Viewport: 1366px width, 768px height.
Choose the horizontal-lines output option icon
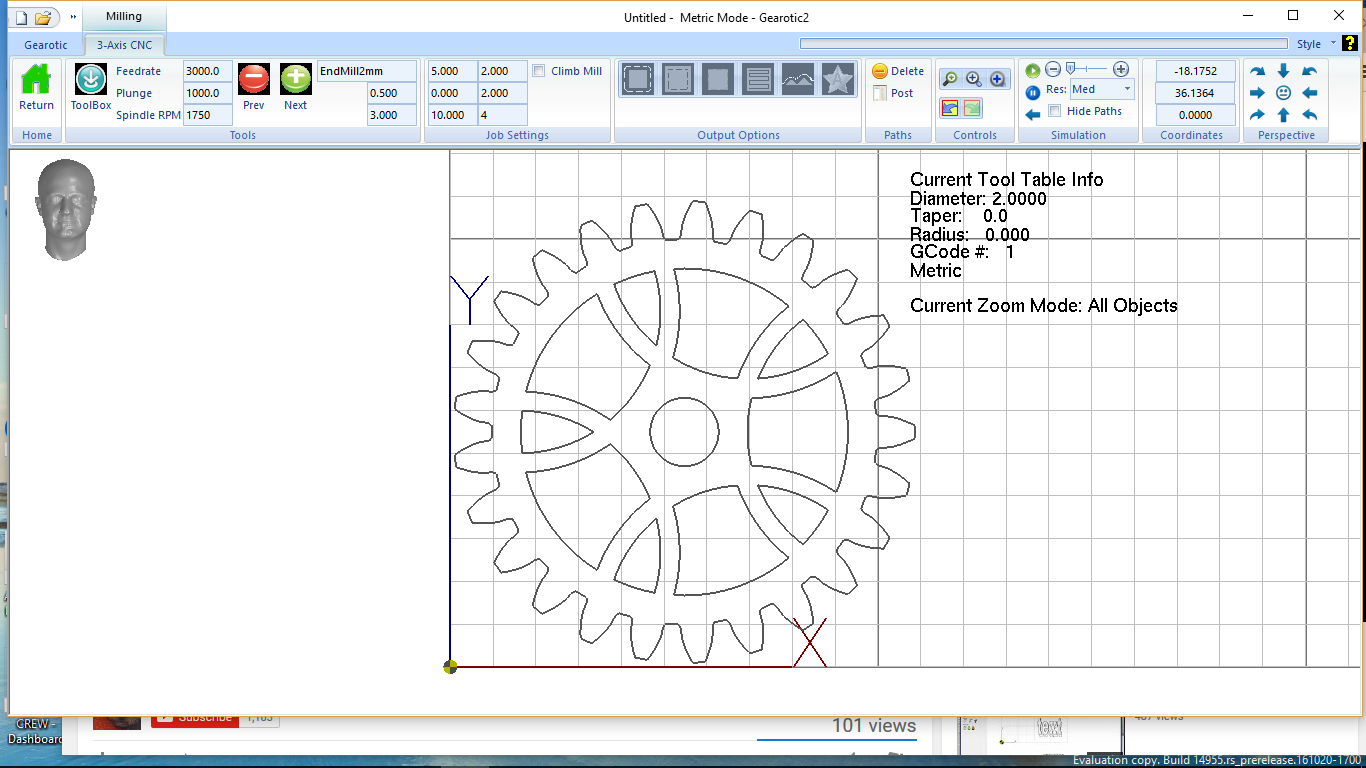[x=758, y=79]
